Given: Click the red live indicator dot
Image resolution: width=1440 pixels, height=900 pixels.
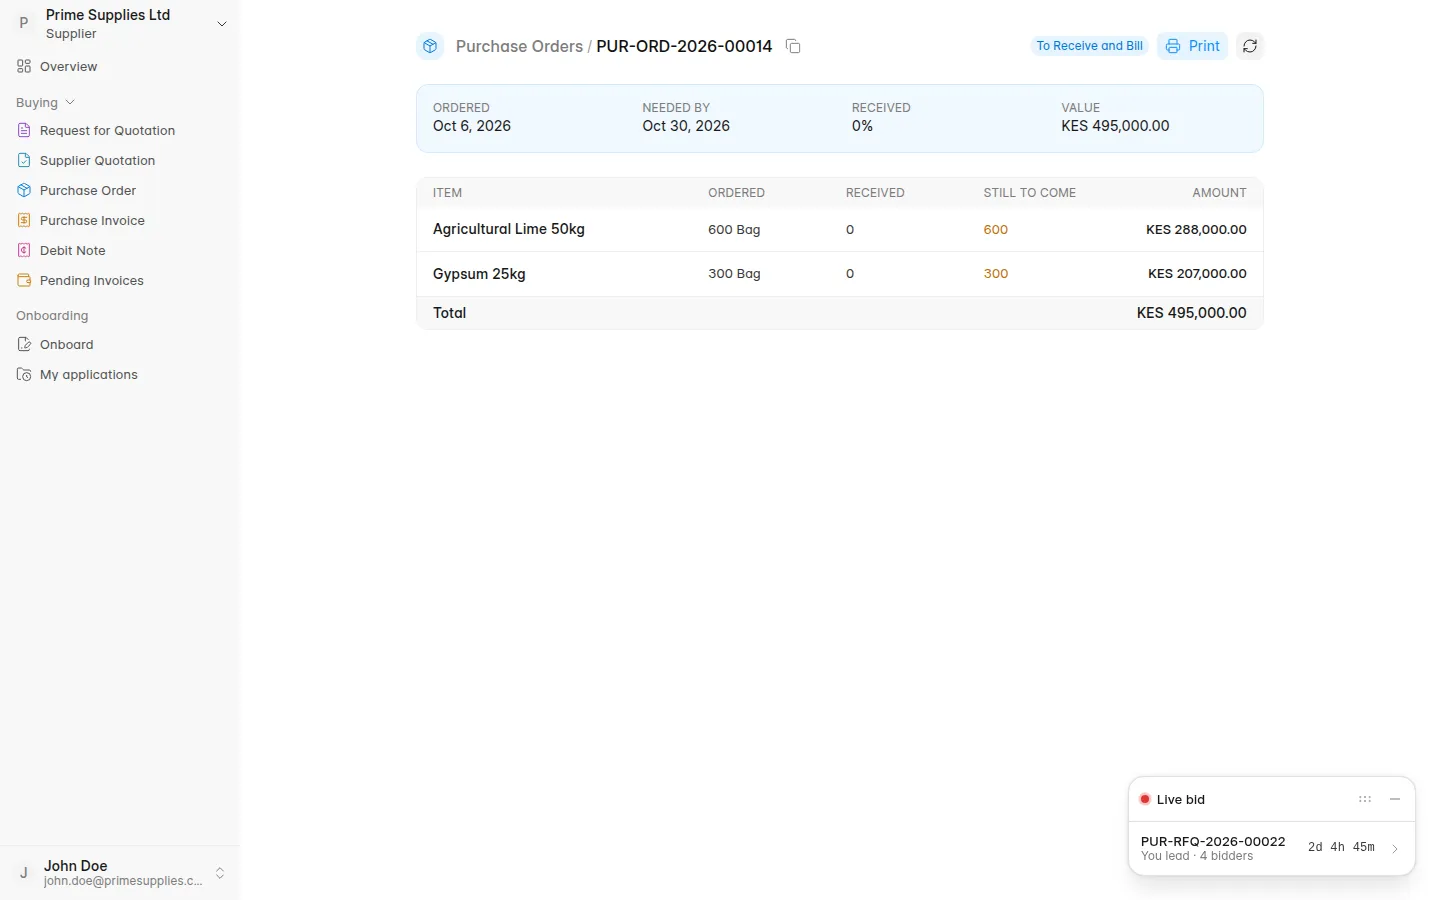Looking at the screenshot, I should click(1145, 799).
